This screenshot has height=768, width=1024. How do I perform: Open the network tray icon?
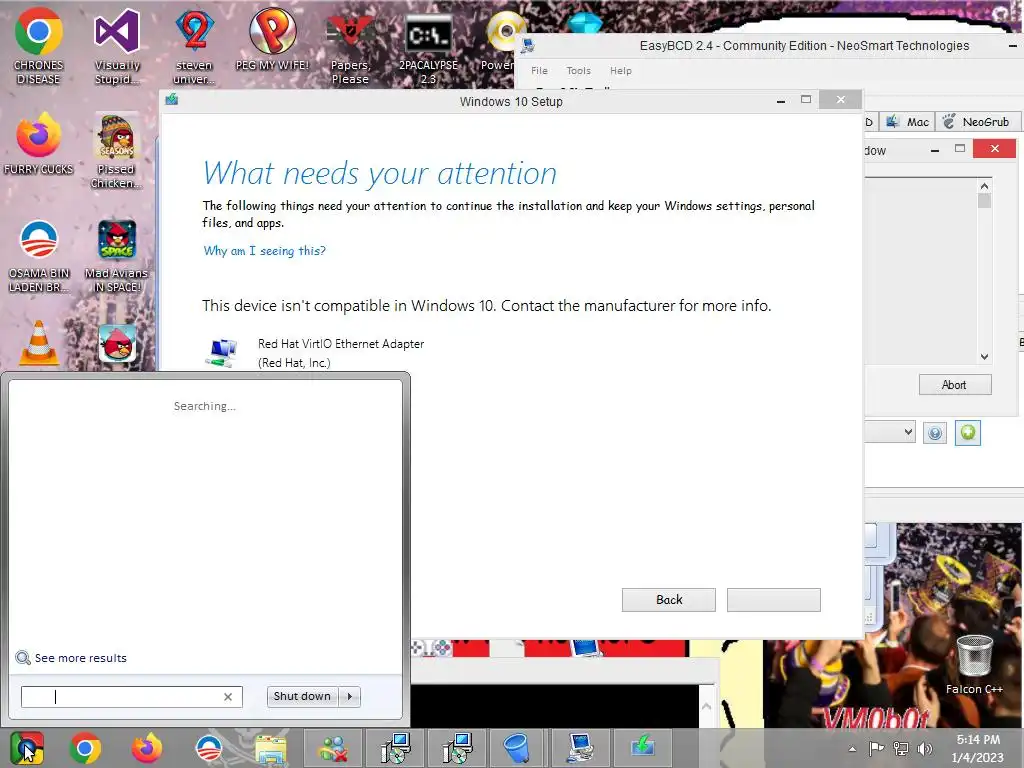901,749
